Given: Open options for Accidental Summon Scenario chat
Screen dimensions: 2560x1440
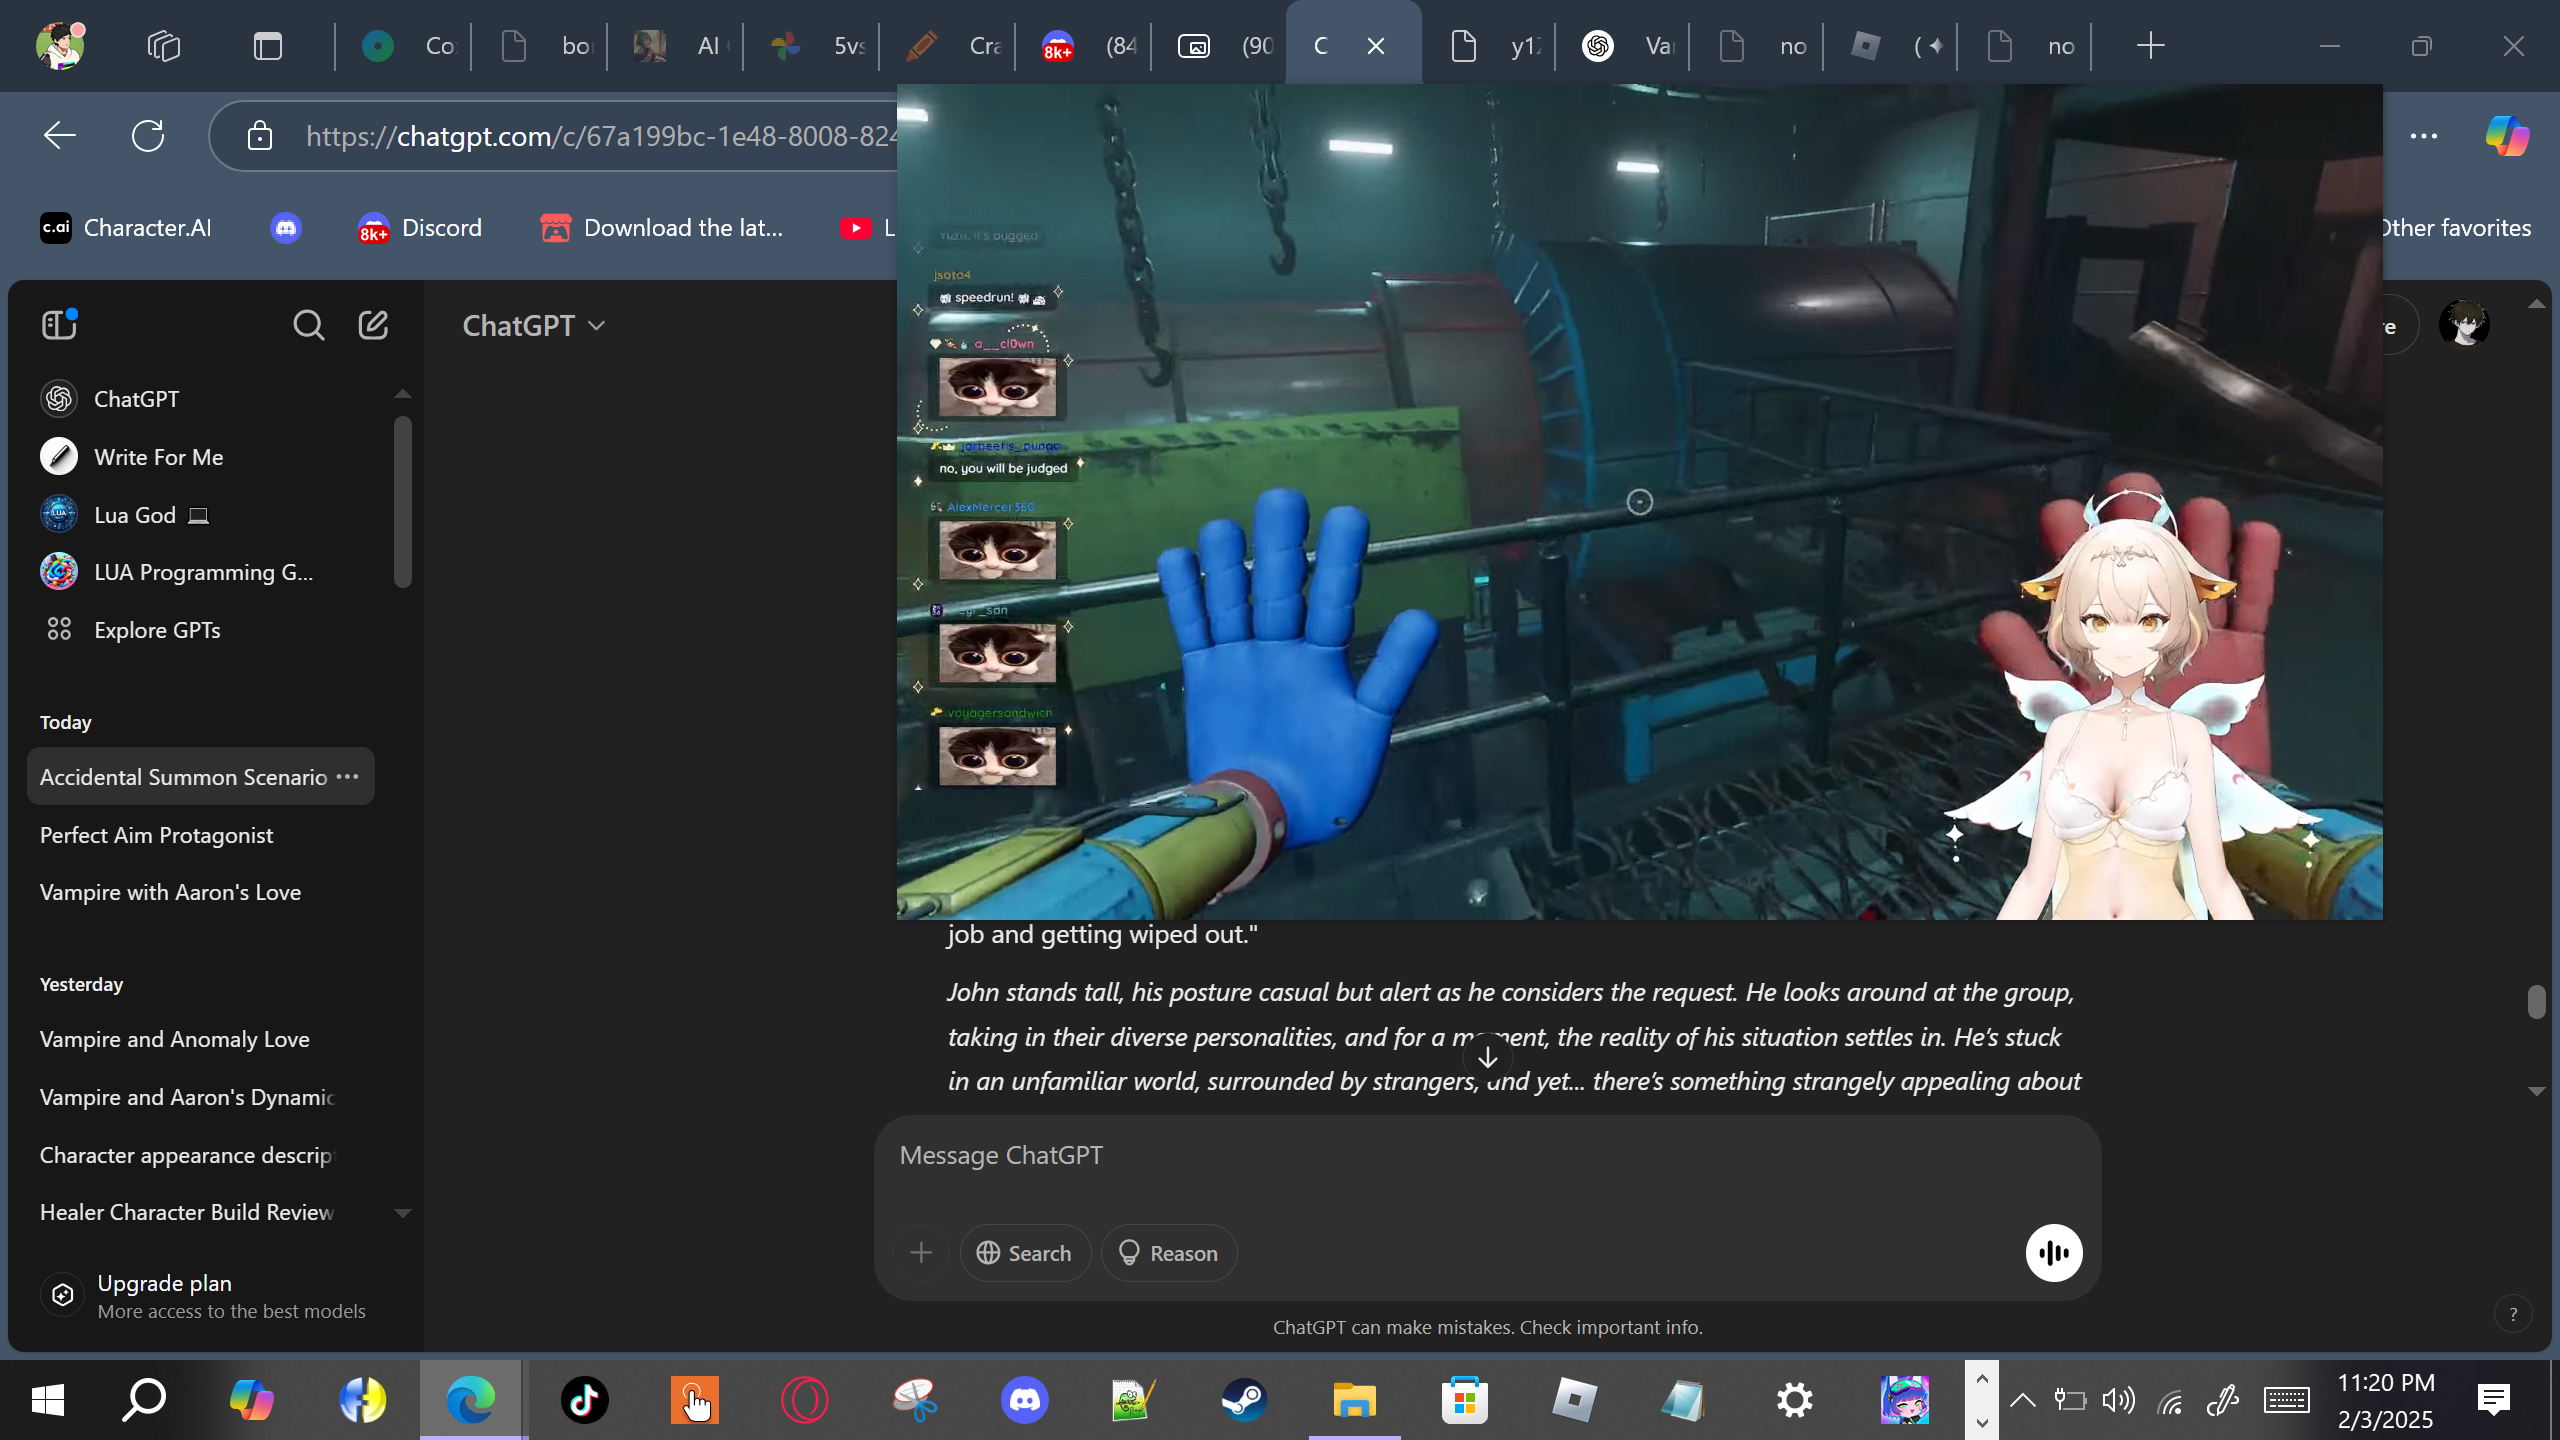Looking at the screenshot, I should [347, 777].
